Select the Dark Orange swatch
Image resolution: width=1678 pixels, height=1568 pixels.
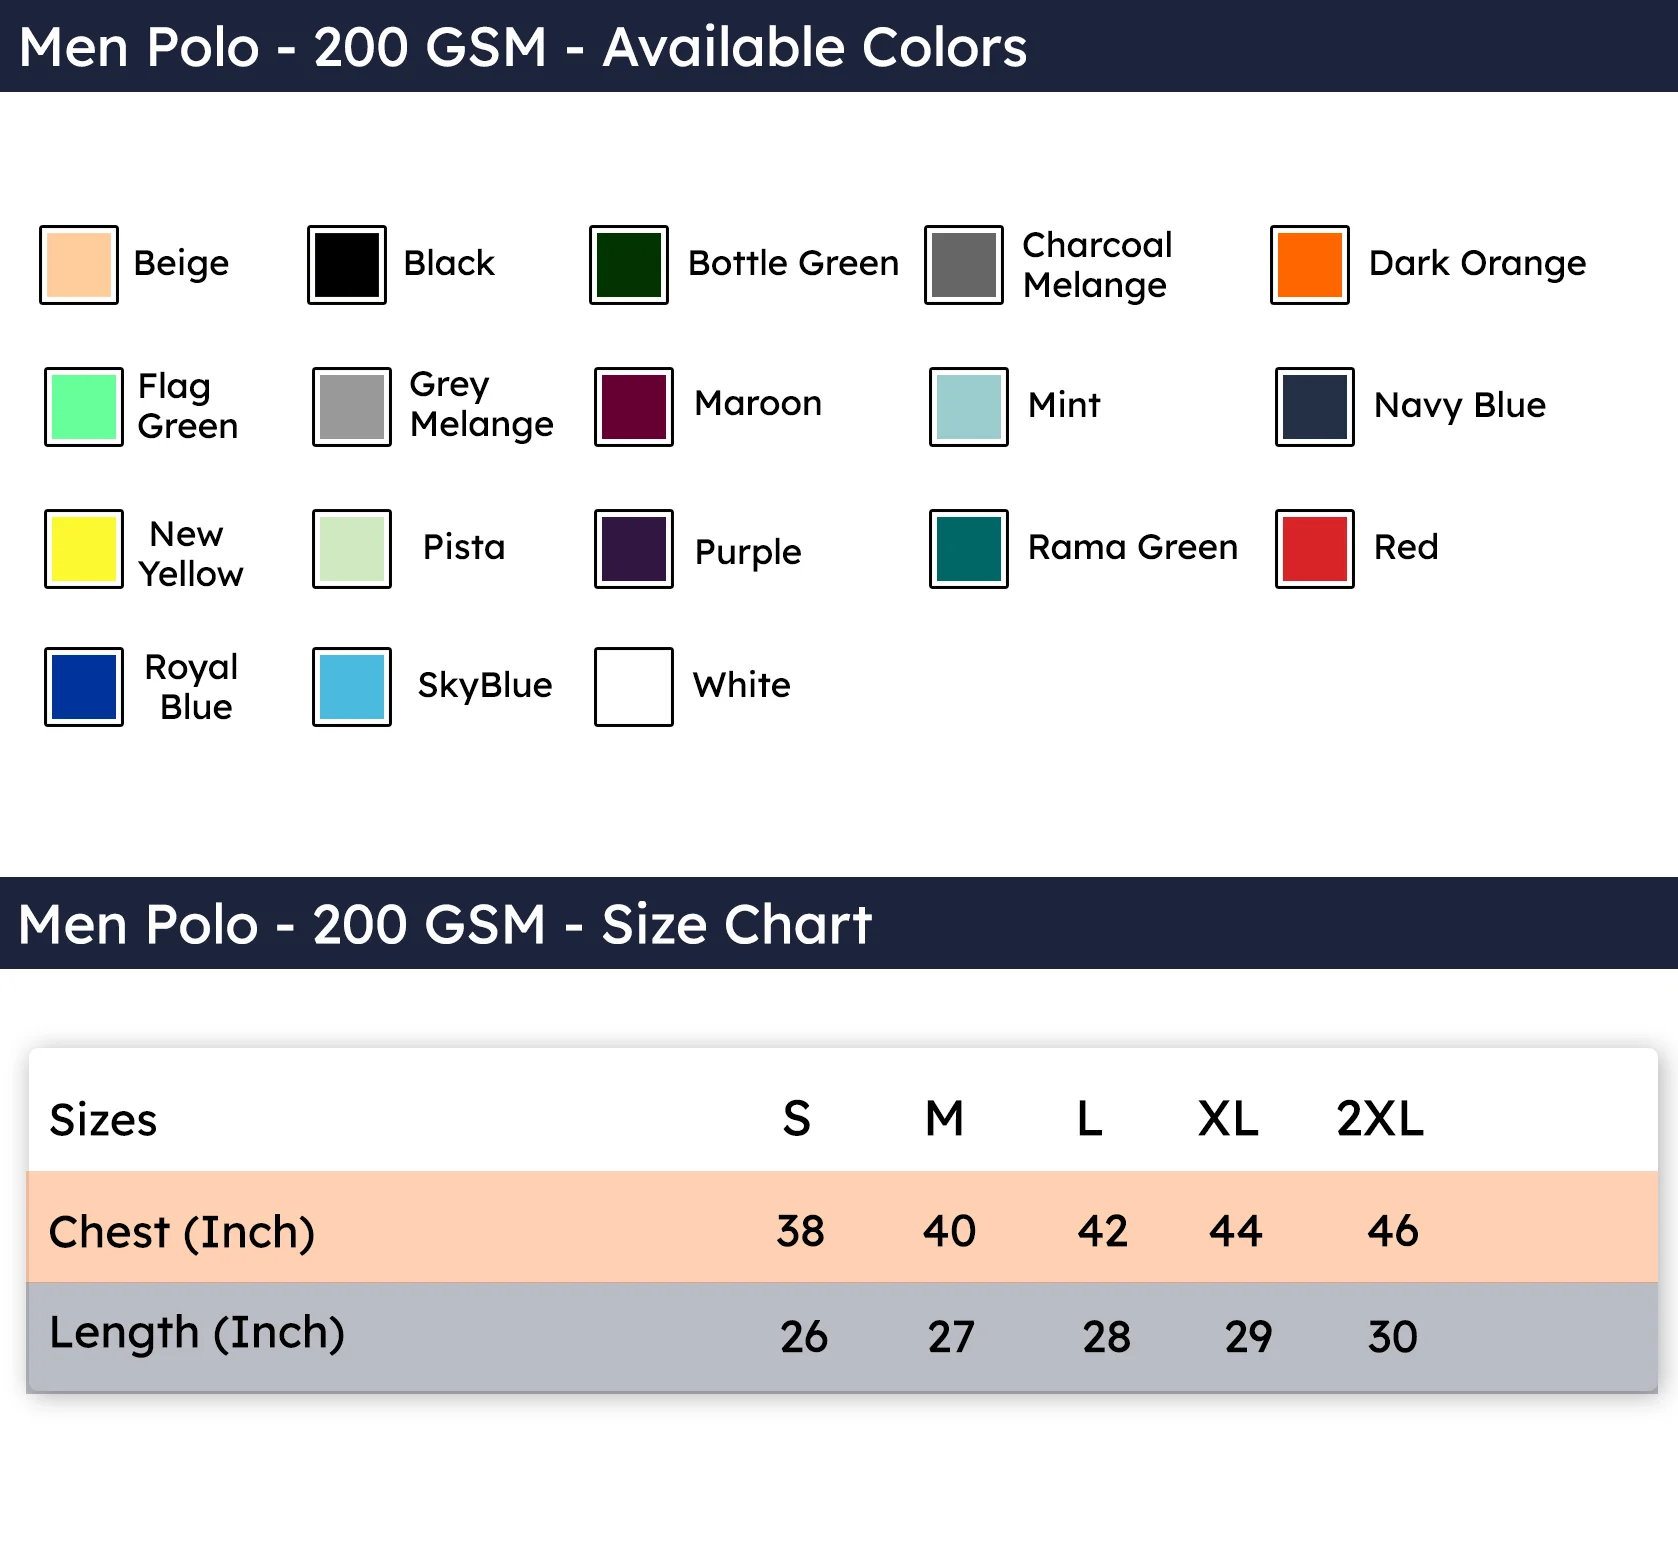(1310, 265)
